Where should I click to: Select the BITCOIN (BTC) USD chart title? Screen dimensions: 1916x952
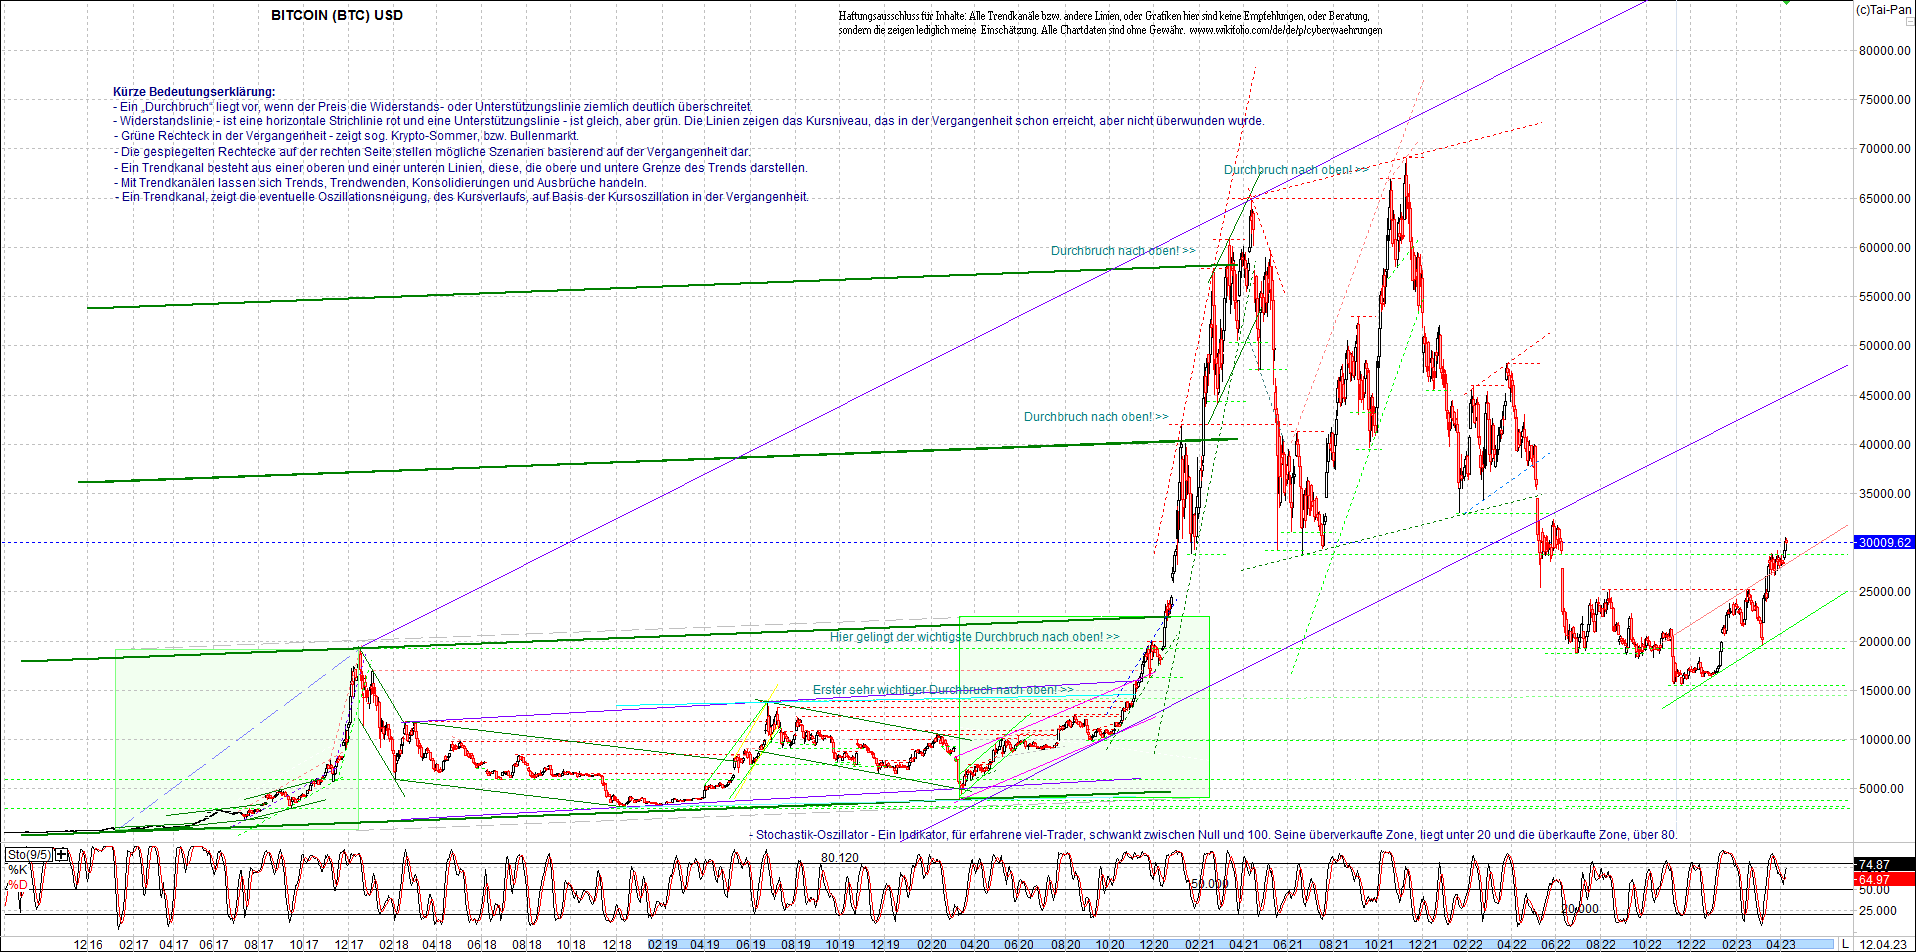[x=335, y=15]
